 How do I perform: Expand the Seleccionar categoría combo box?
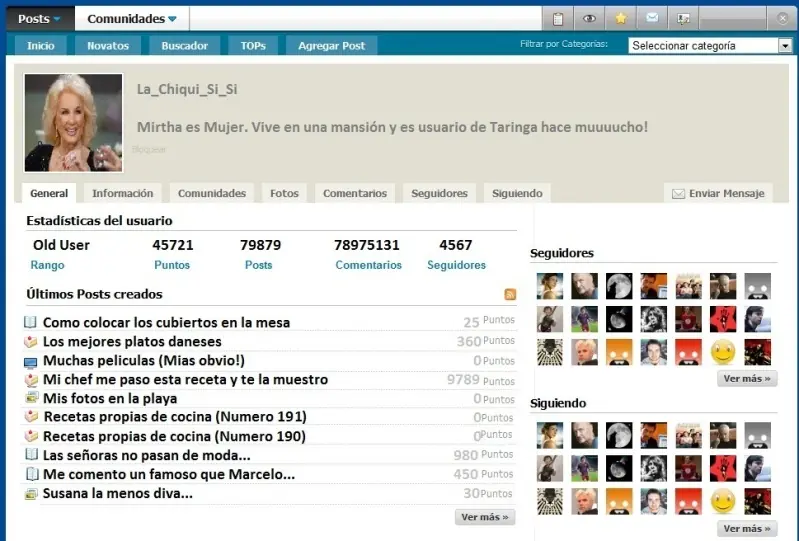[709, 46]
